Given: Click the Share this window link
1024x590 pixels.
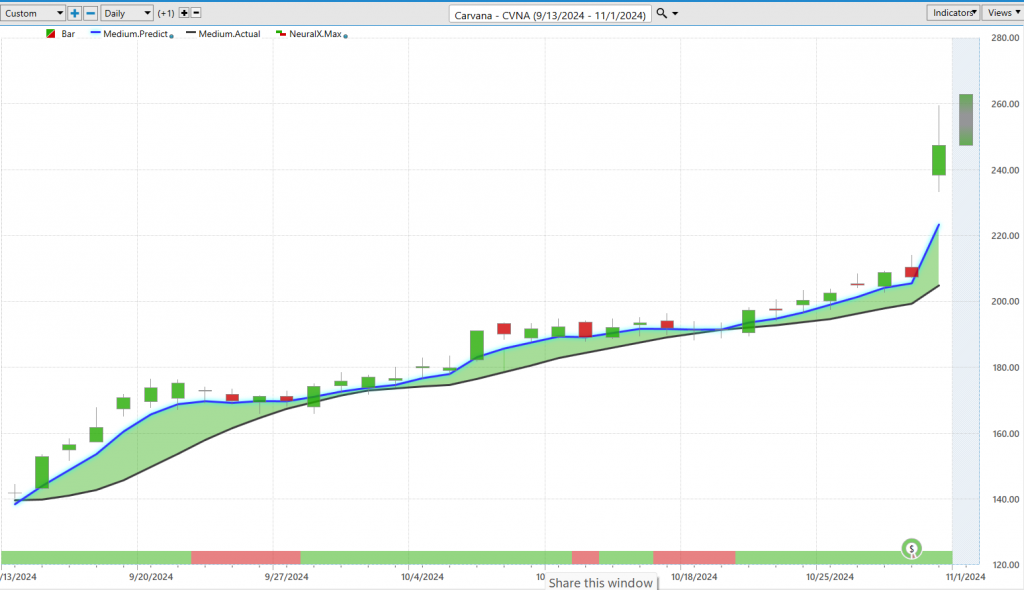Looking at the screenshot, I should [603, 583].
